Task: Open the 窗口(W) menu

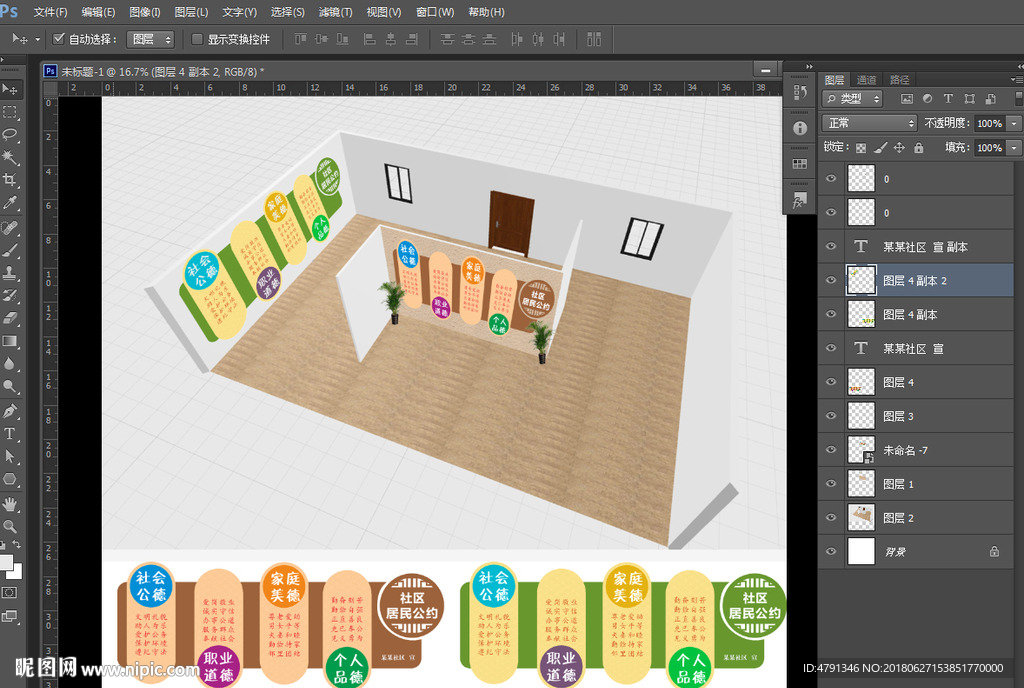Action: pos(434,12)
